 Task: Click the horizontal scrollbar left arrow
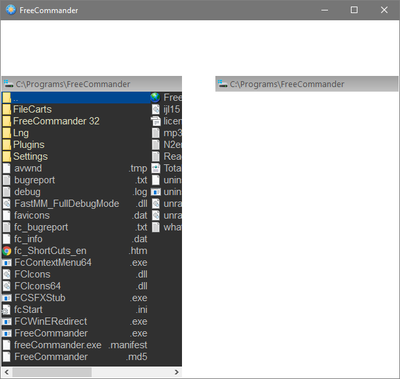(x=6, y=372)
